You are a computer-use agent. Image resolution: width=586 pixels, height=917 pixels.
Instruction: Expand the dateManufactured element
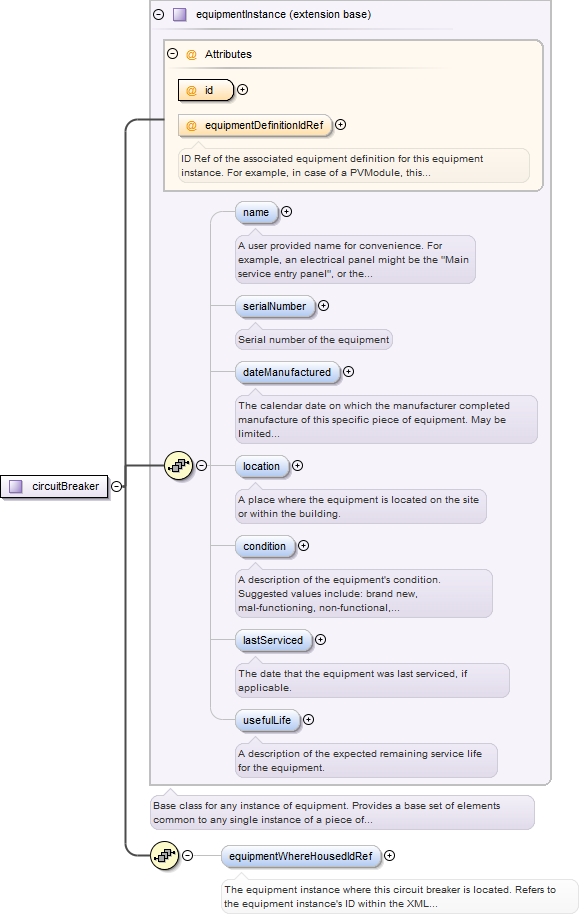[x=349, y=371]
